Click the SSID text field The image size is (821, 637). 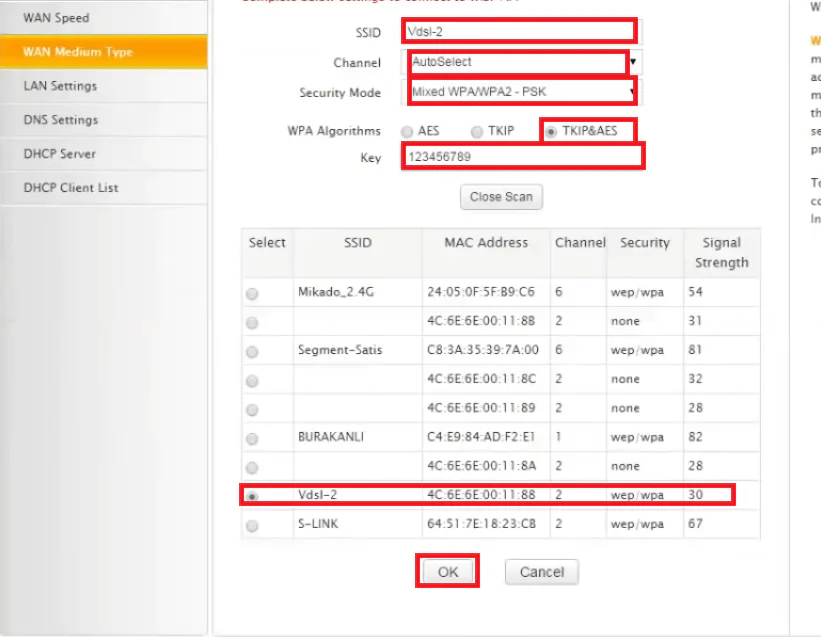point(519,31)
